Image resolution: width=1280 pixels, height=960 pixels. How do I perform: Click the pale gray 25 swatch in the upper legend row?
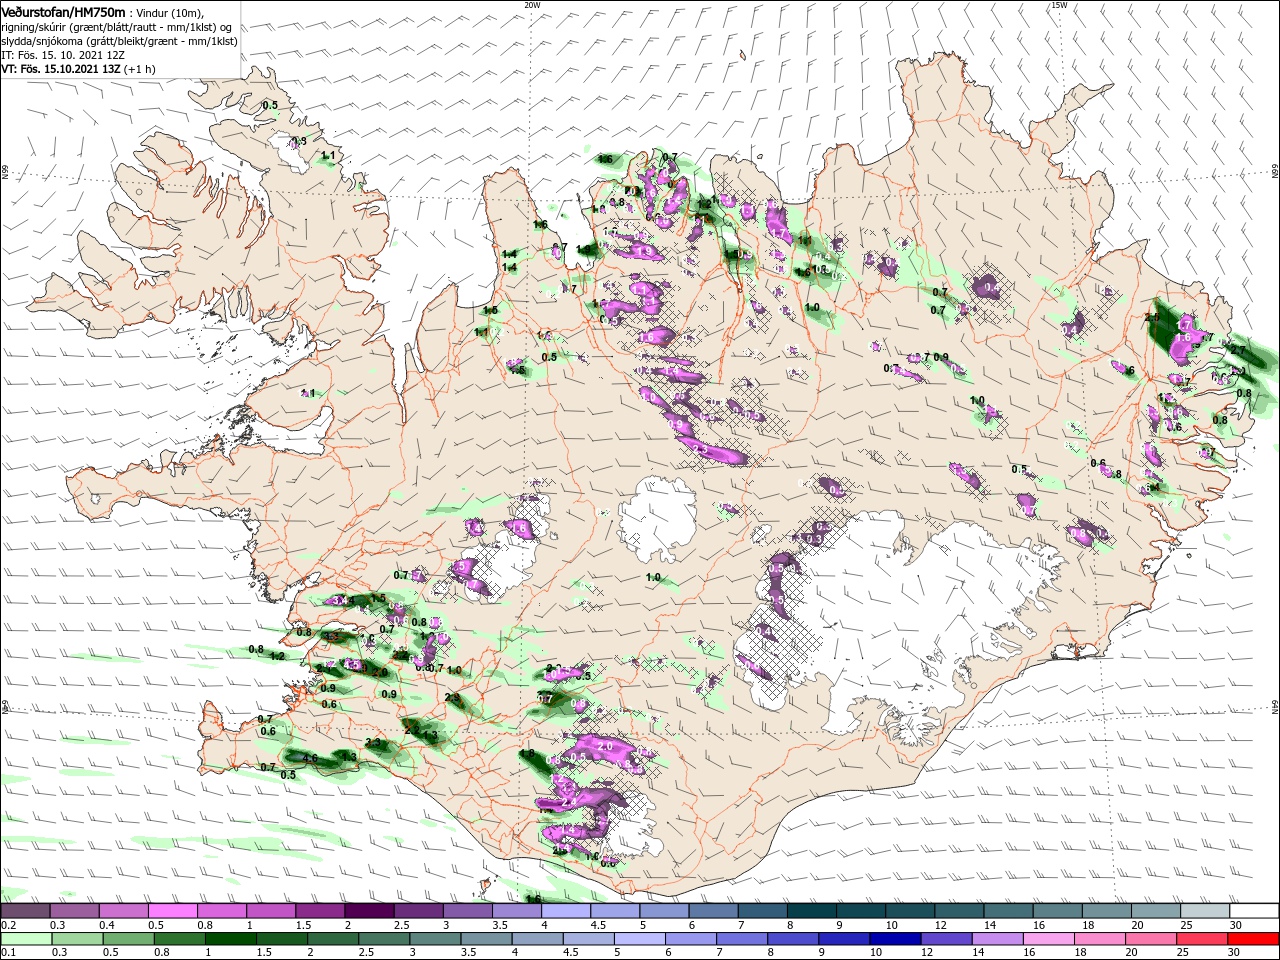1205,911
